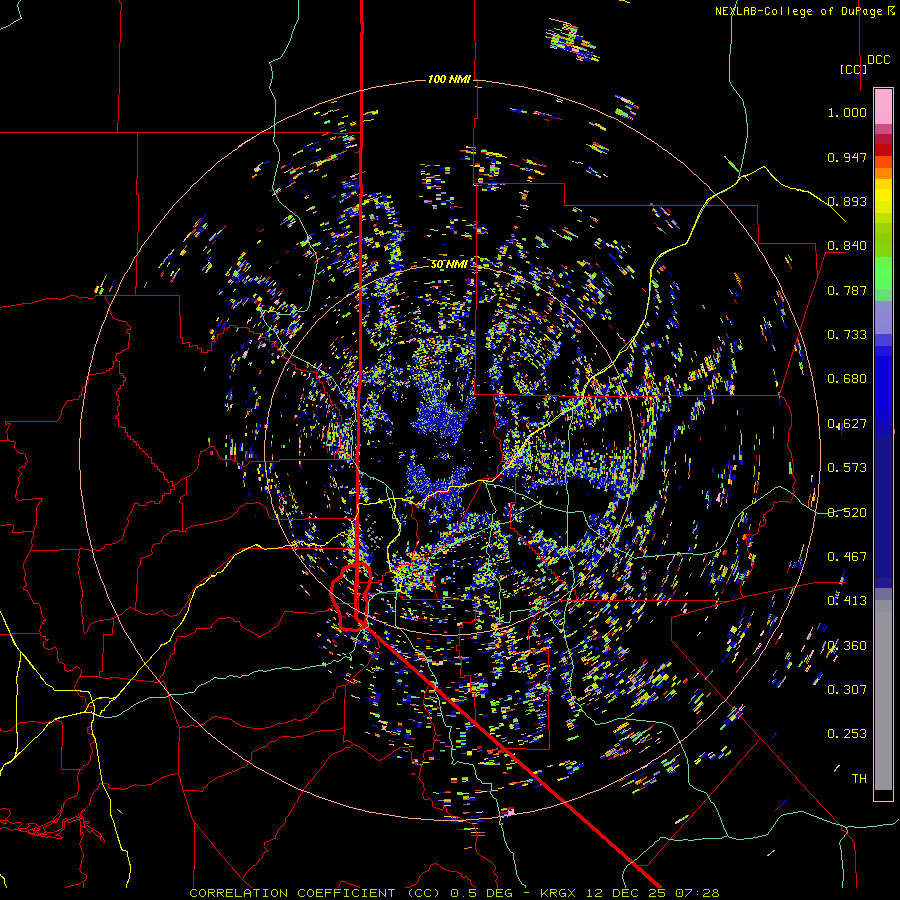Image resolution: width=900 pixels, height=900 pixels.
Task: Click the 0.627 scale value
Action: point(847,424)
